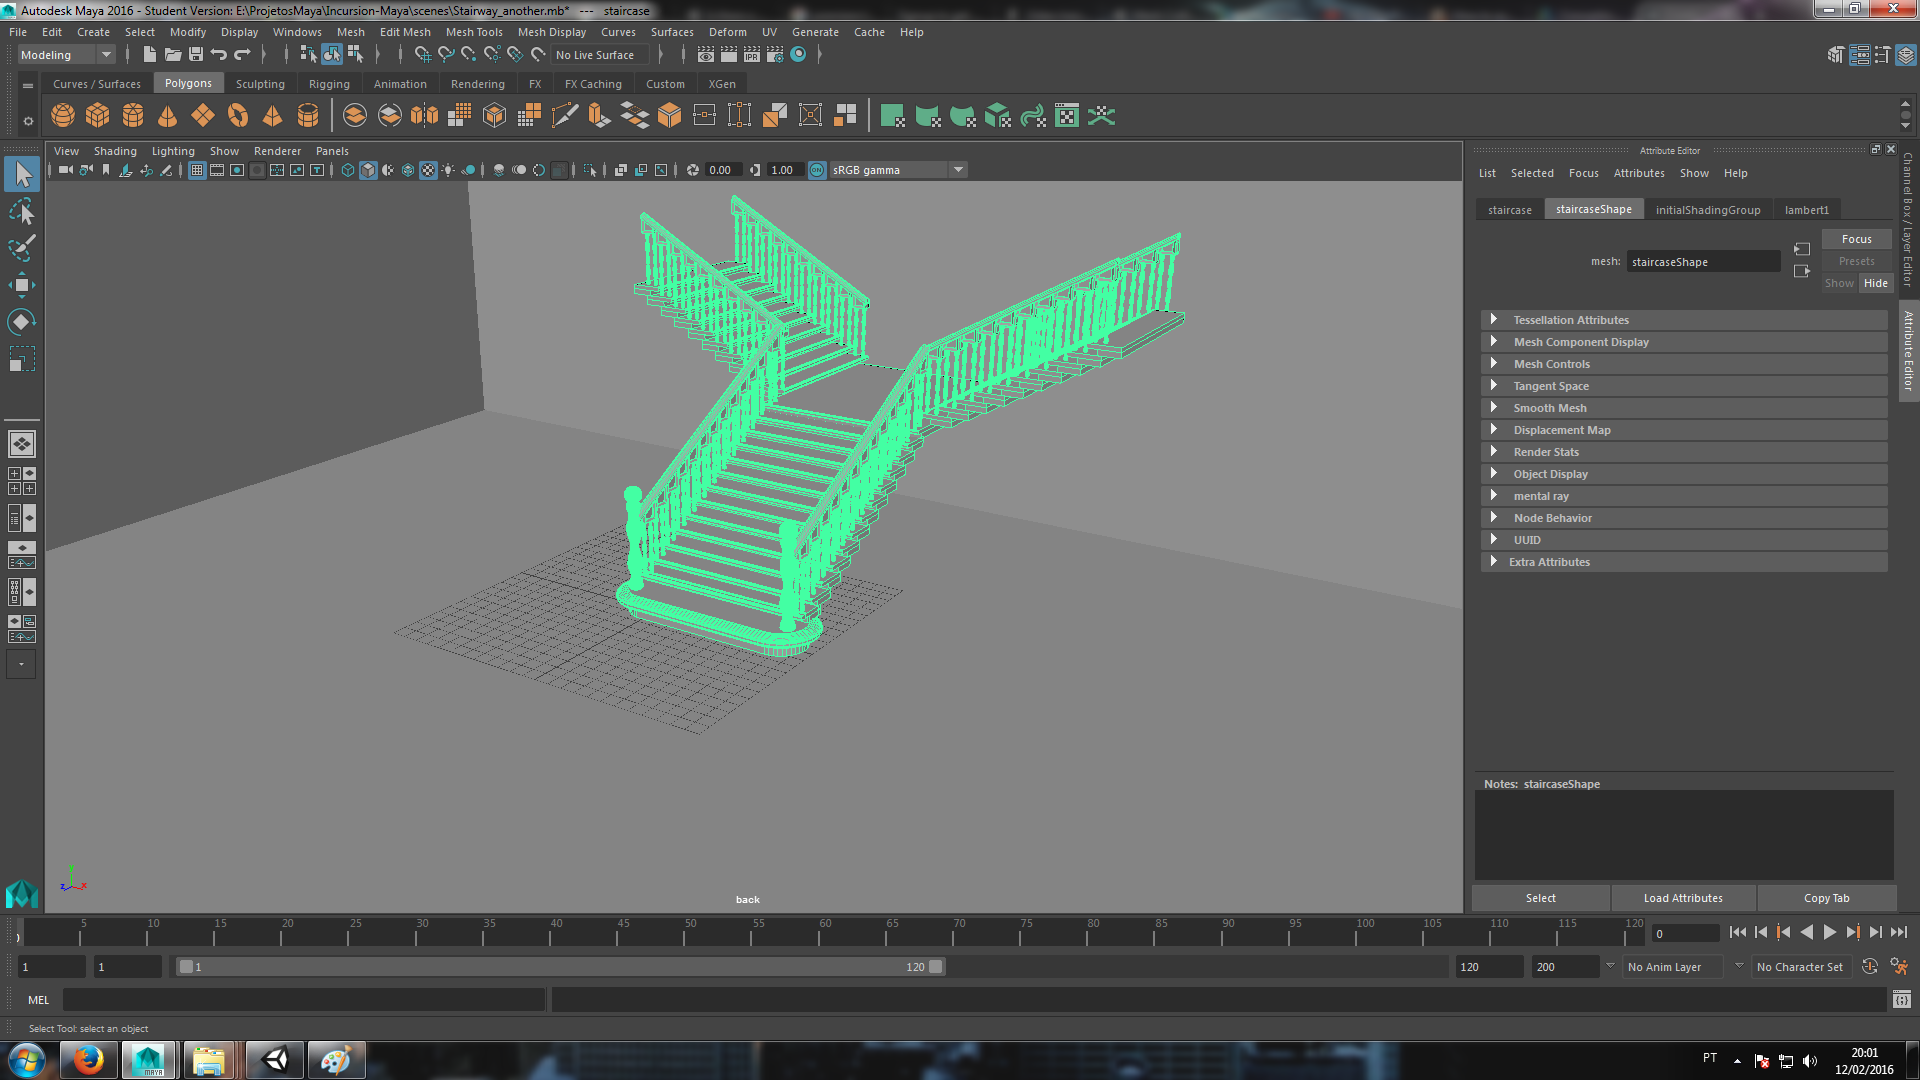Toggle the resolution gate viewport button

[x=237, y=170]
